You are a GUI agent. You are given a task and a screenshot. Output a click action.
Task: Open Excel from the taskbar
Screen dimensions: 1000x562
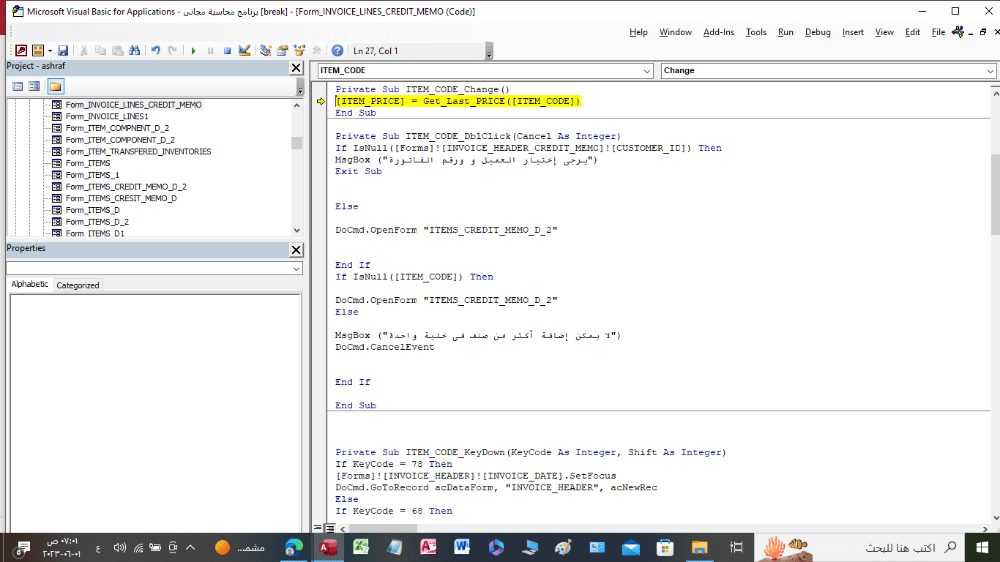click(x=361, y=547)
